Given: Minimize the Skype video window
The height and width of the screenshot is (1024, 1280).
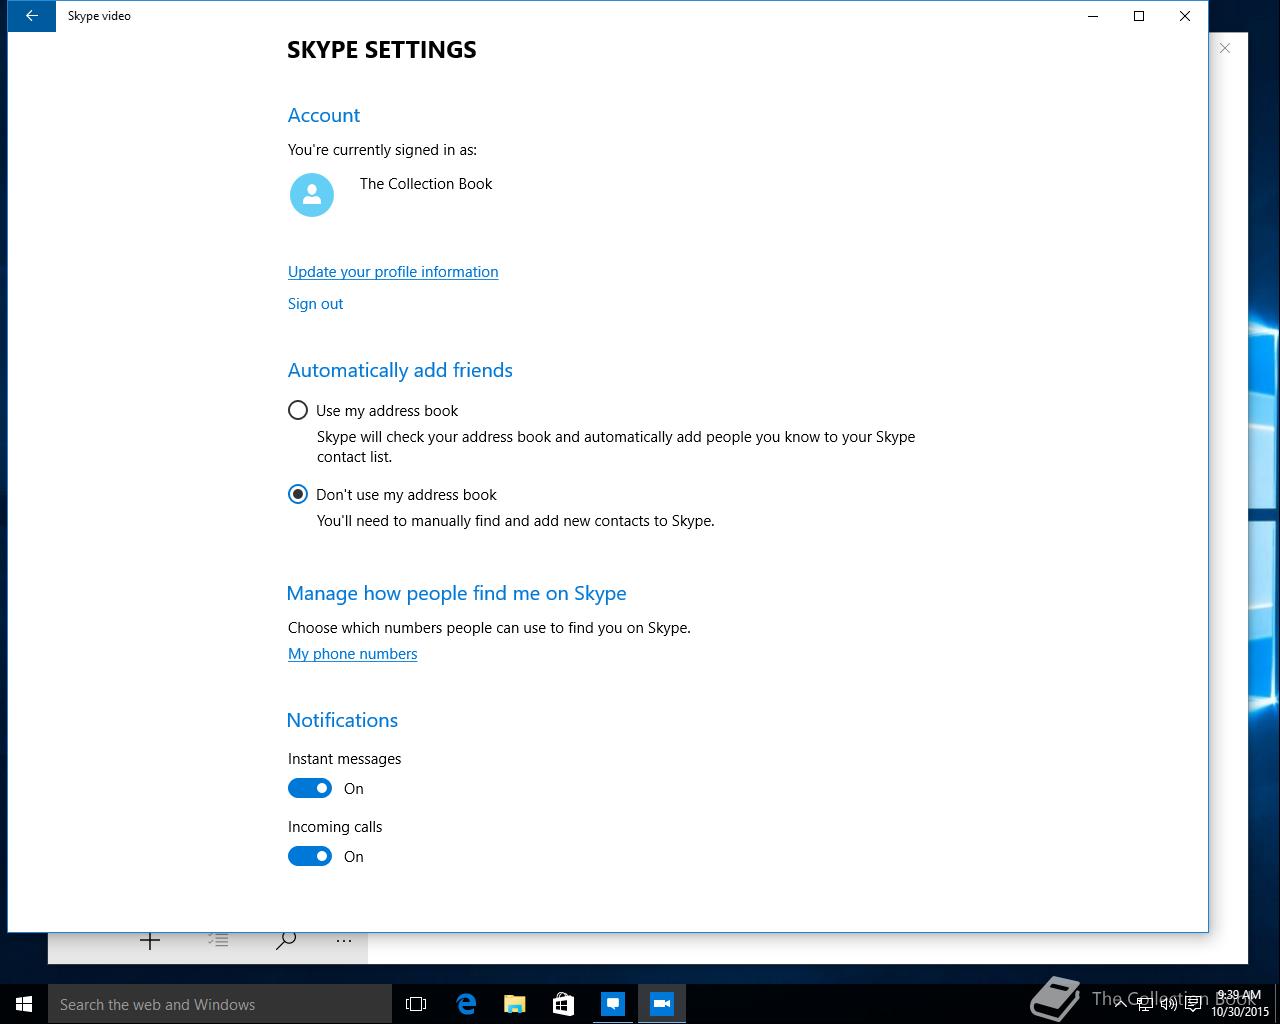Looking at the screenshot, I should coord(1093,16).
